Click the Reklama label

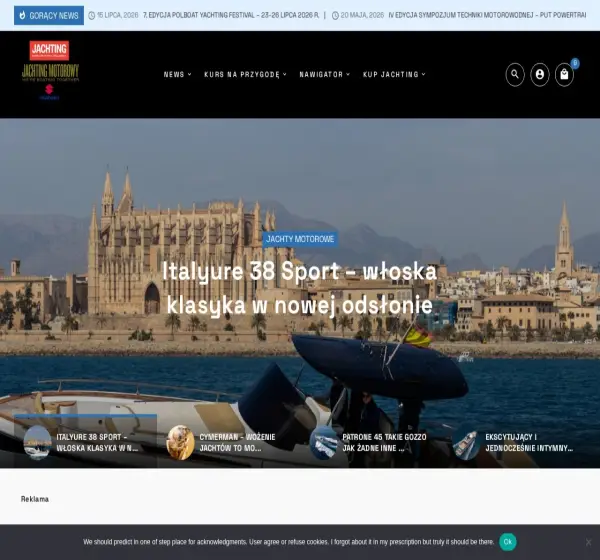click(x=35, y=499)
